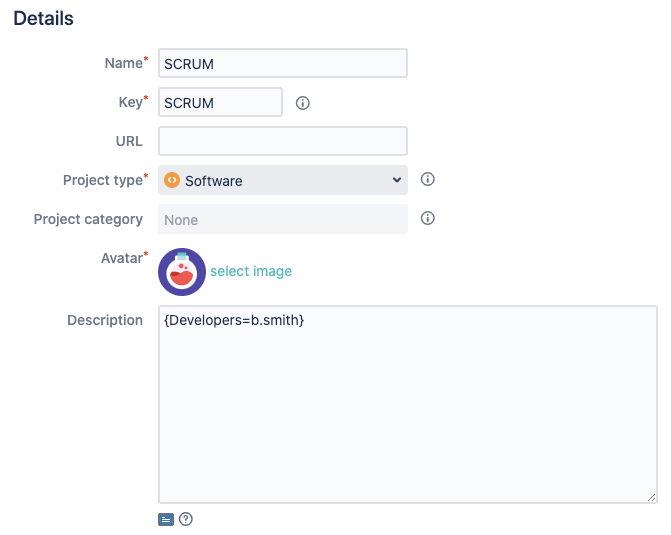
Task: Click the Project type label
Action: 103,180
